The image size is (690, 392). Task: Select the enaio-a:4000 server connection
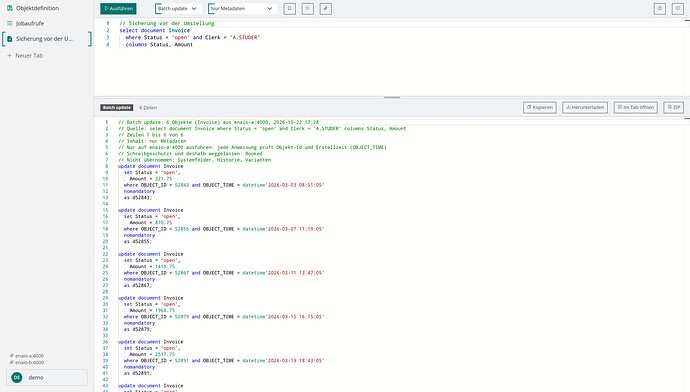click(27, 355)
